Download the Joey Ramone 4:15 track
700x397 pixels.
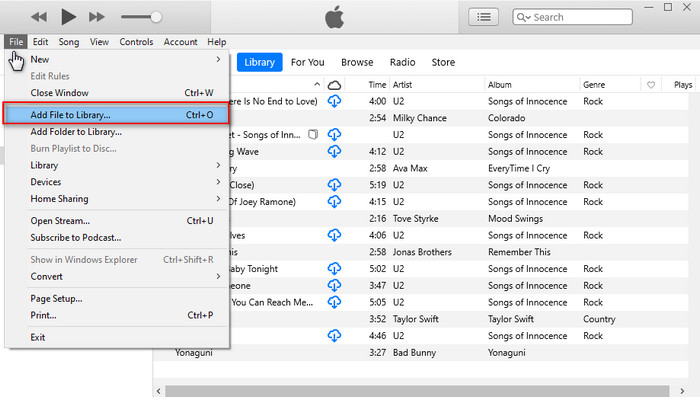click(334, 201)
